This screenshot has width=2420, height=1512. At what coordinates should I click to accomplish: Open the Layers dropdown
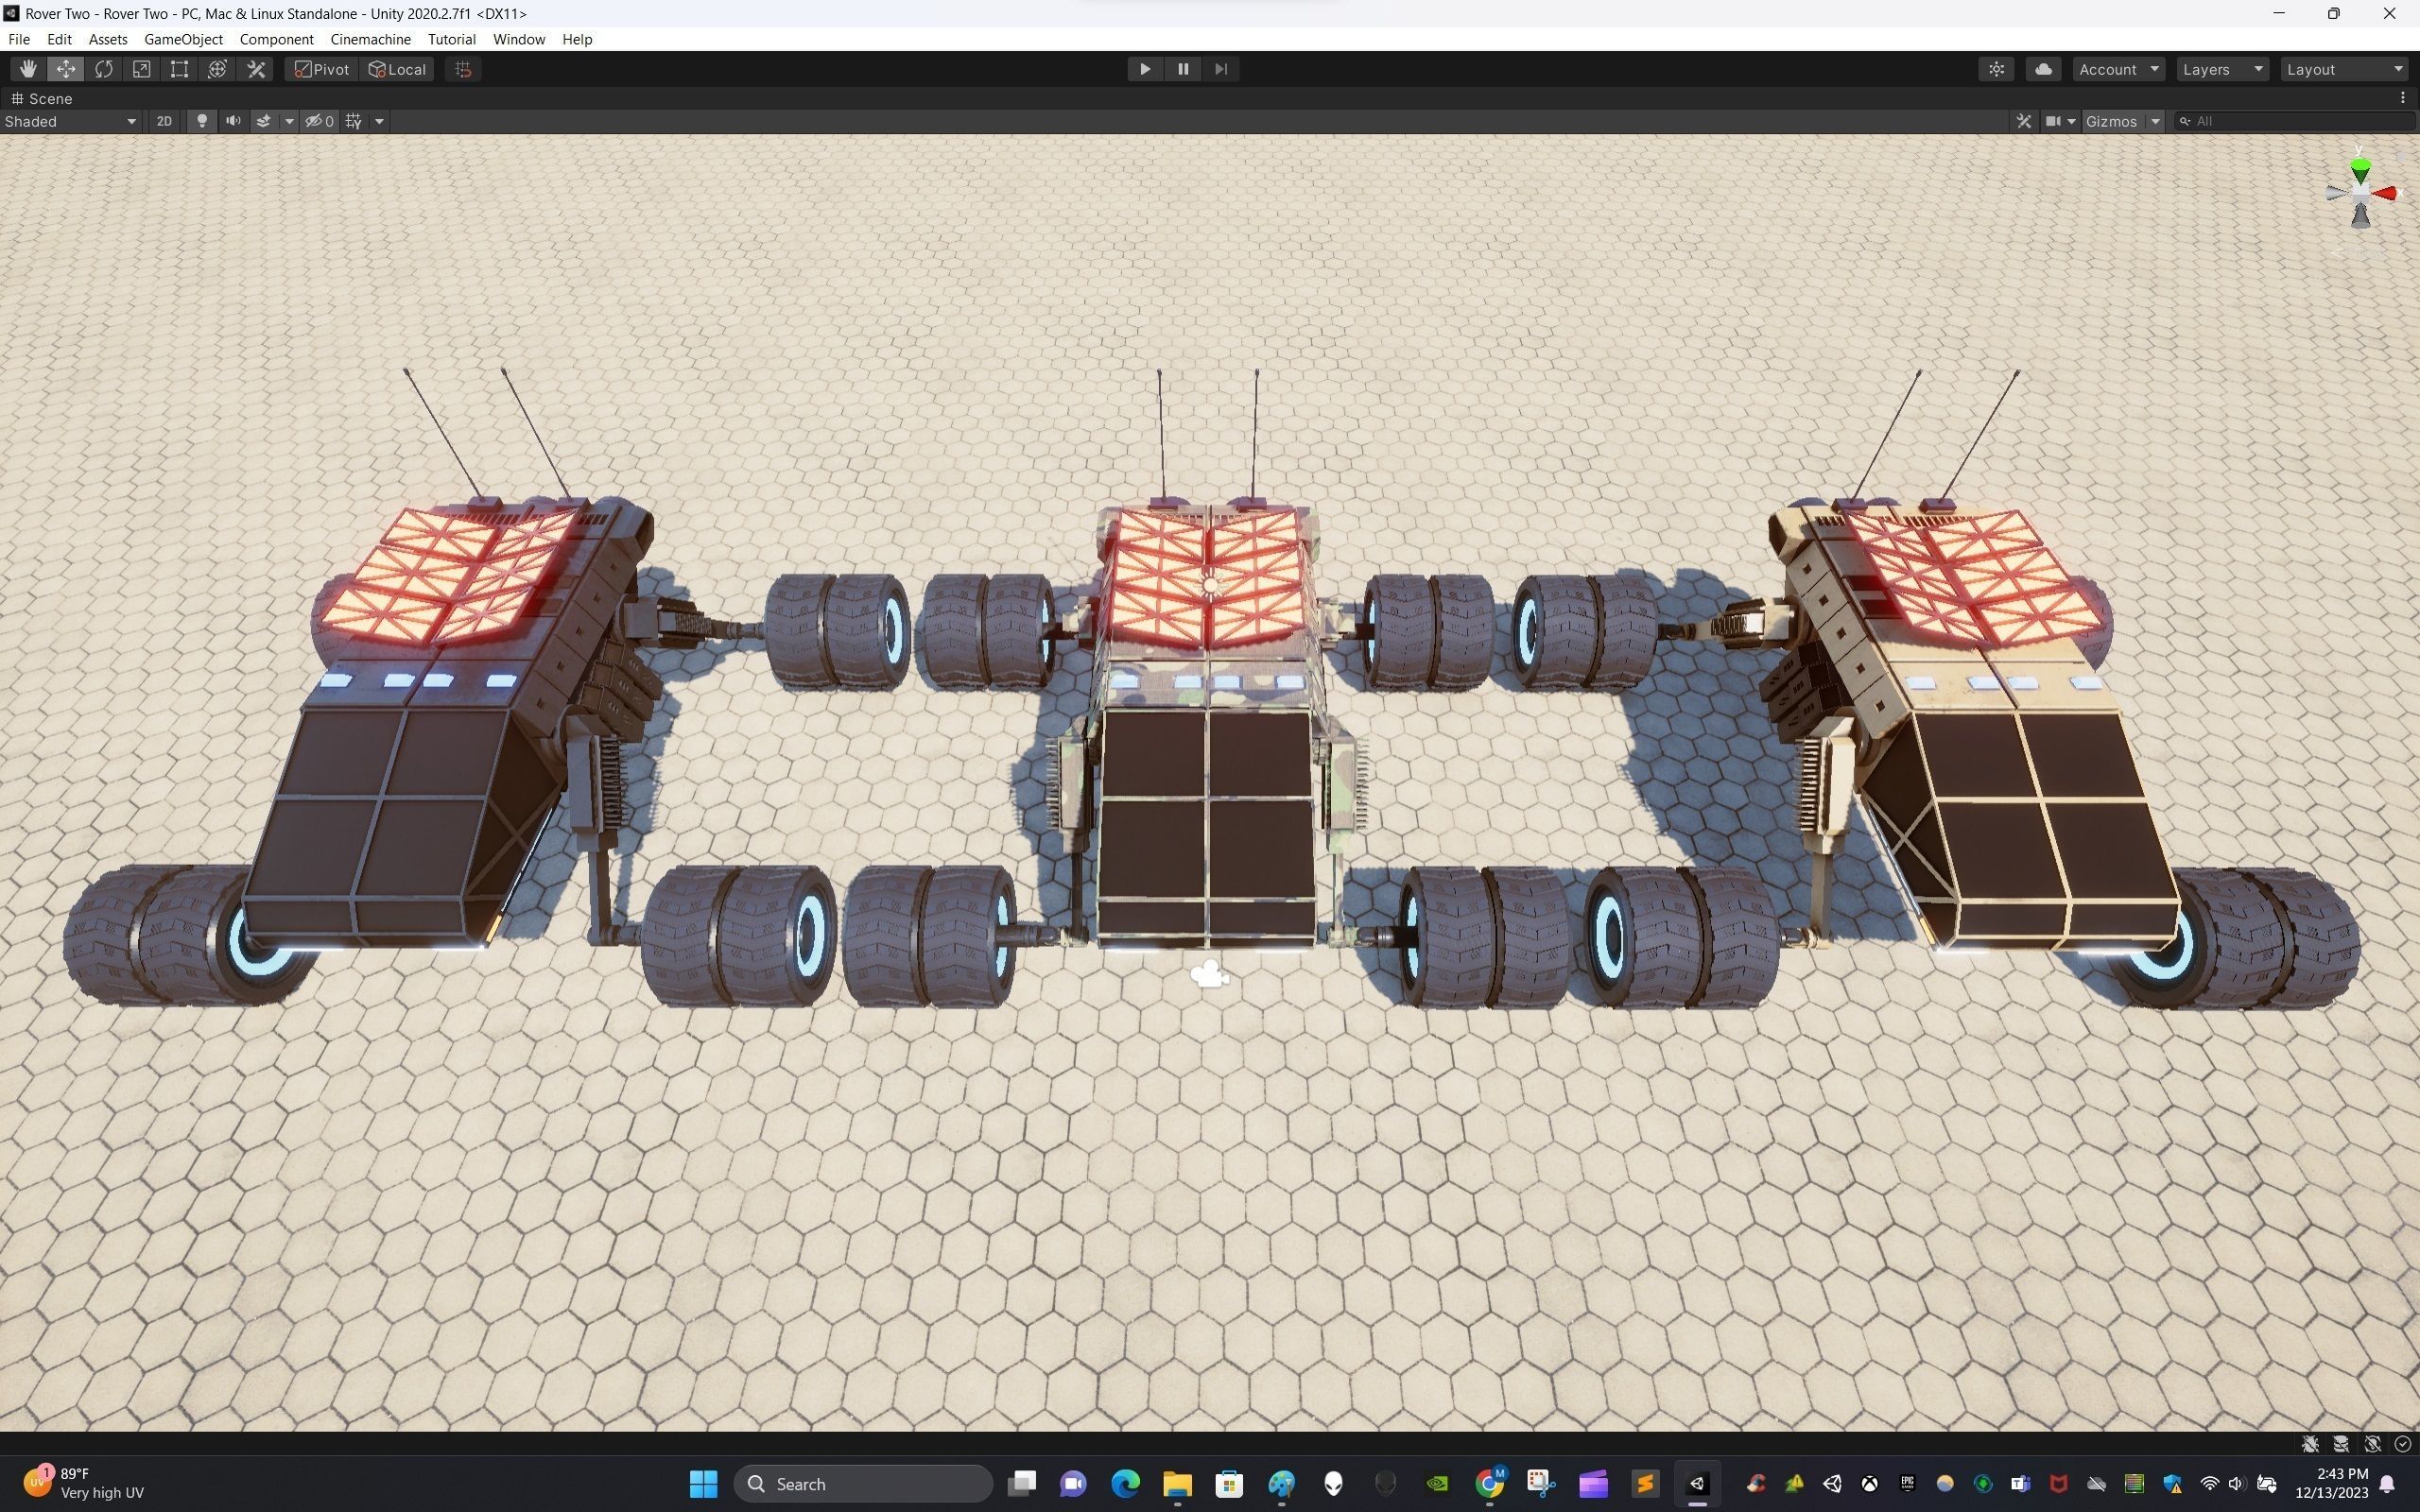pyautogui.click(x=2222, y=69)
